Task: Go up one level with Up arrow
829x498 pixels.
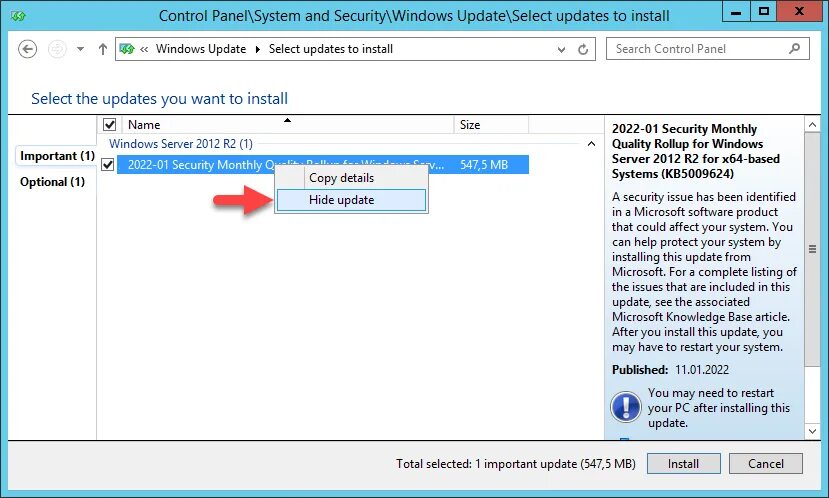Action: [x=103, y=49]
